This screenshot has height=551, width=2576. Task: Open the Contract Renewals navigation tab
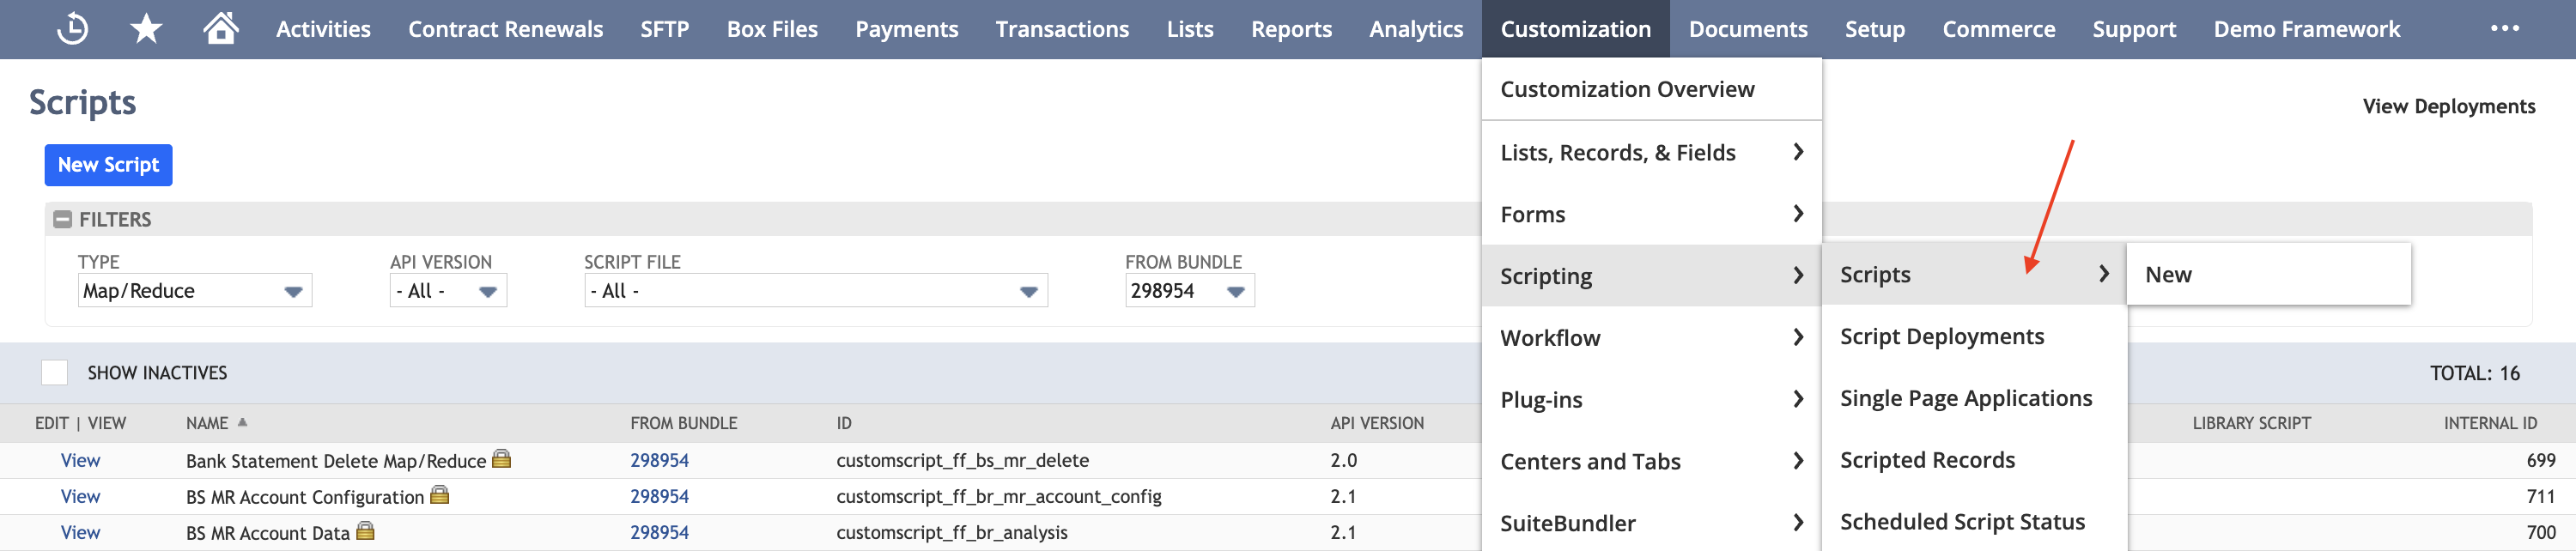pos(505,29)
